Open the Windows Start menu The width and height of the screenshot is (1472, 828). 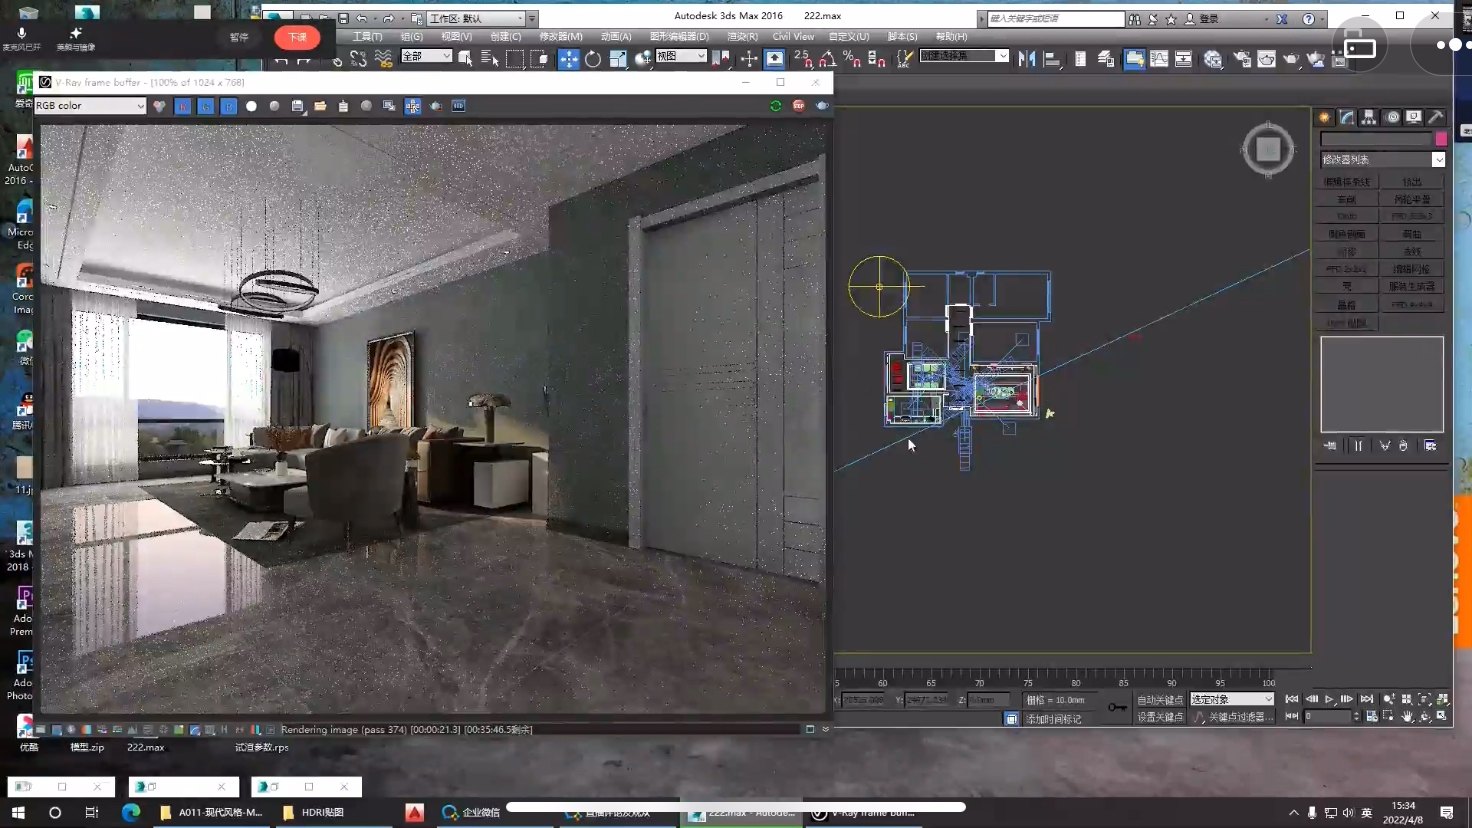click(x=17, y=812)
